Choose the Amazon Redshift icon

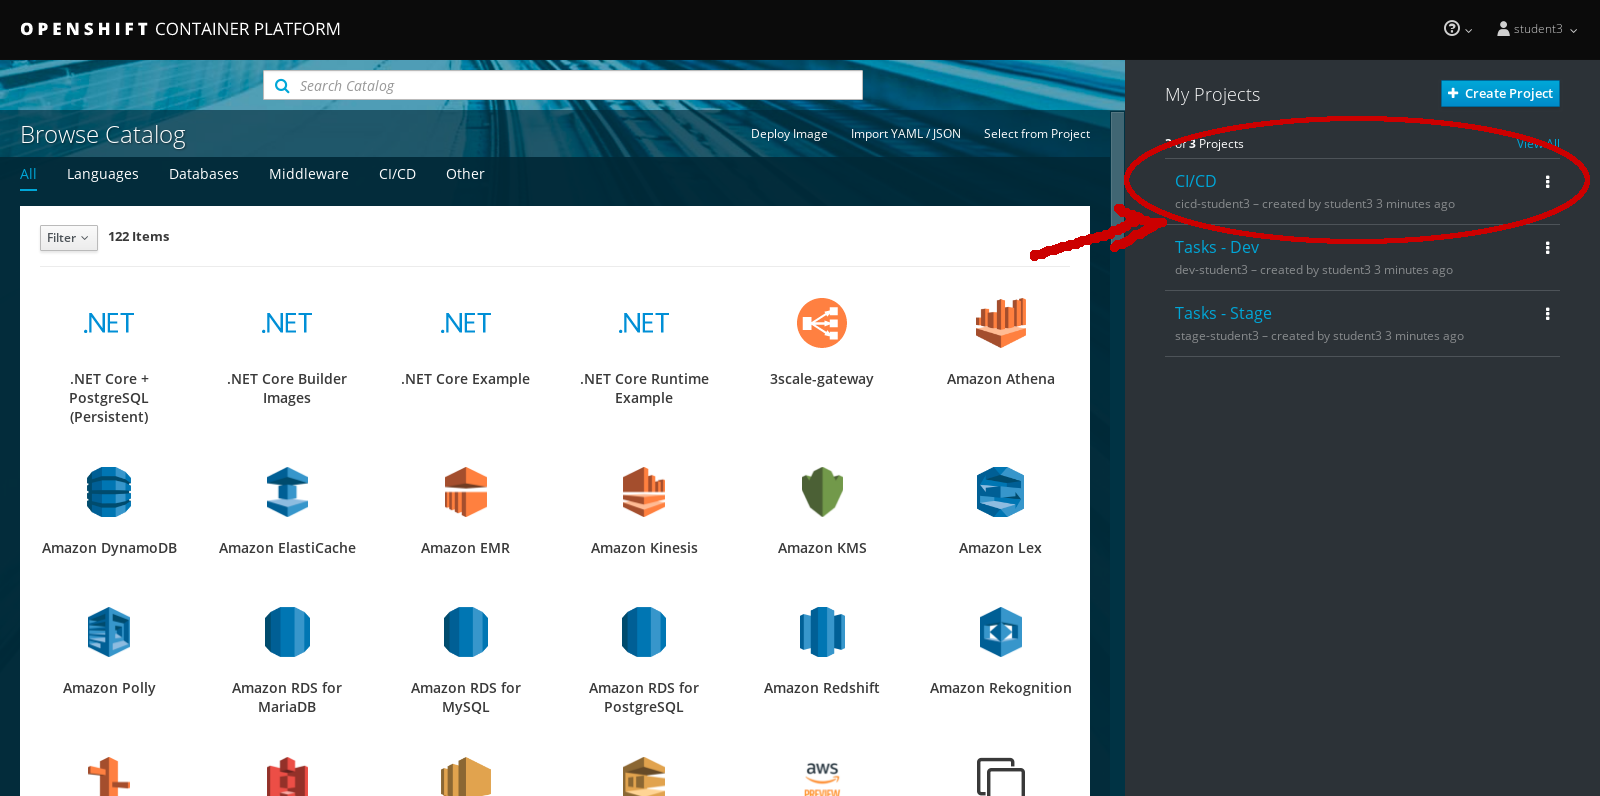[822, 632]
